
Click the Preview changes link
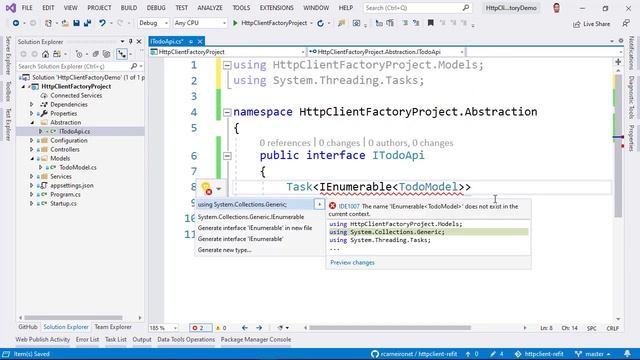352,262
